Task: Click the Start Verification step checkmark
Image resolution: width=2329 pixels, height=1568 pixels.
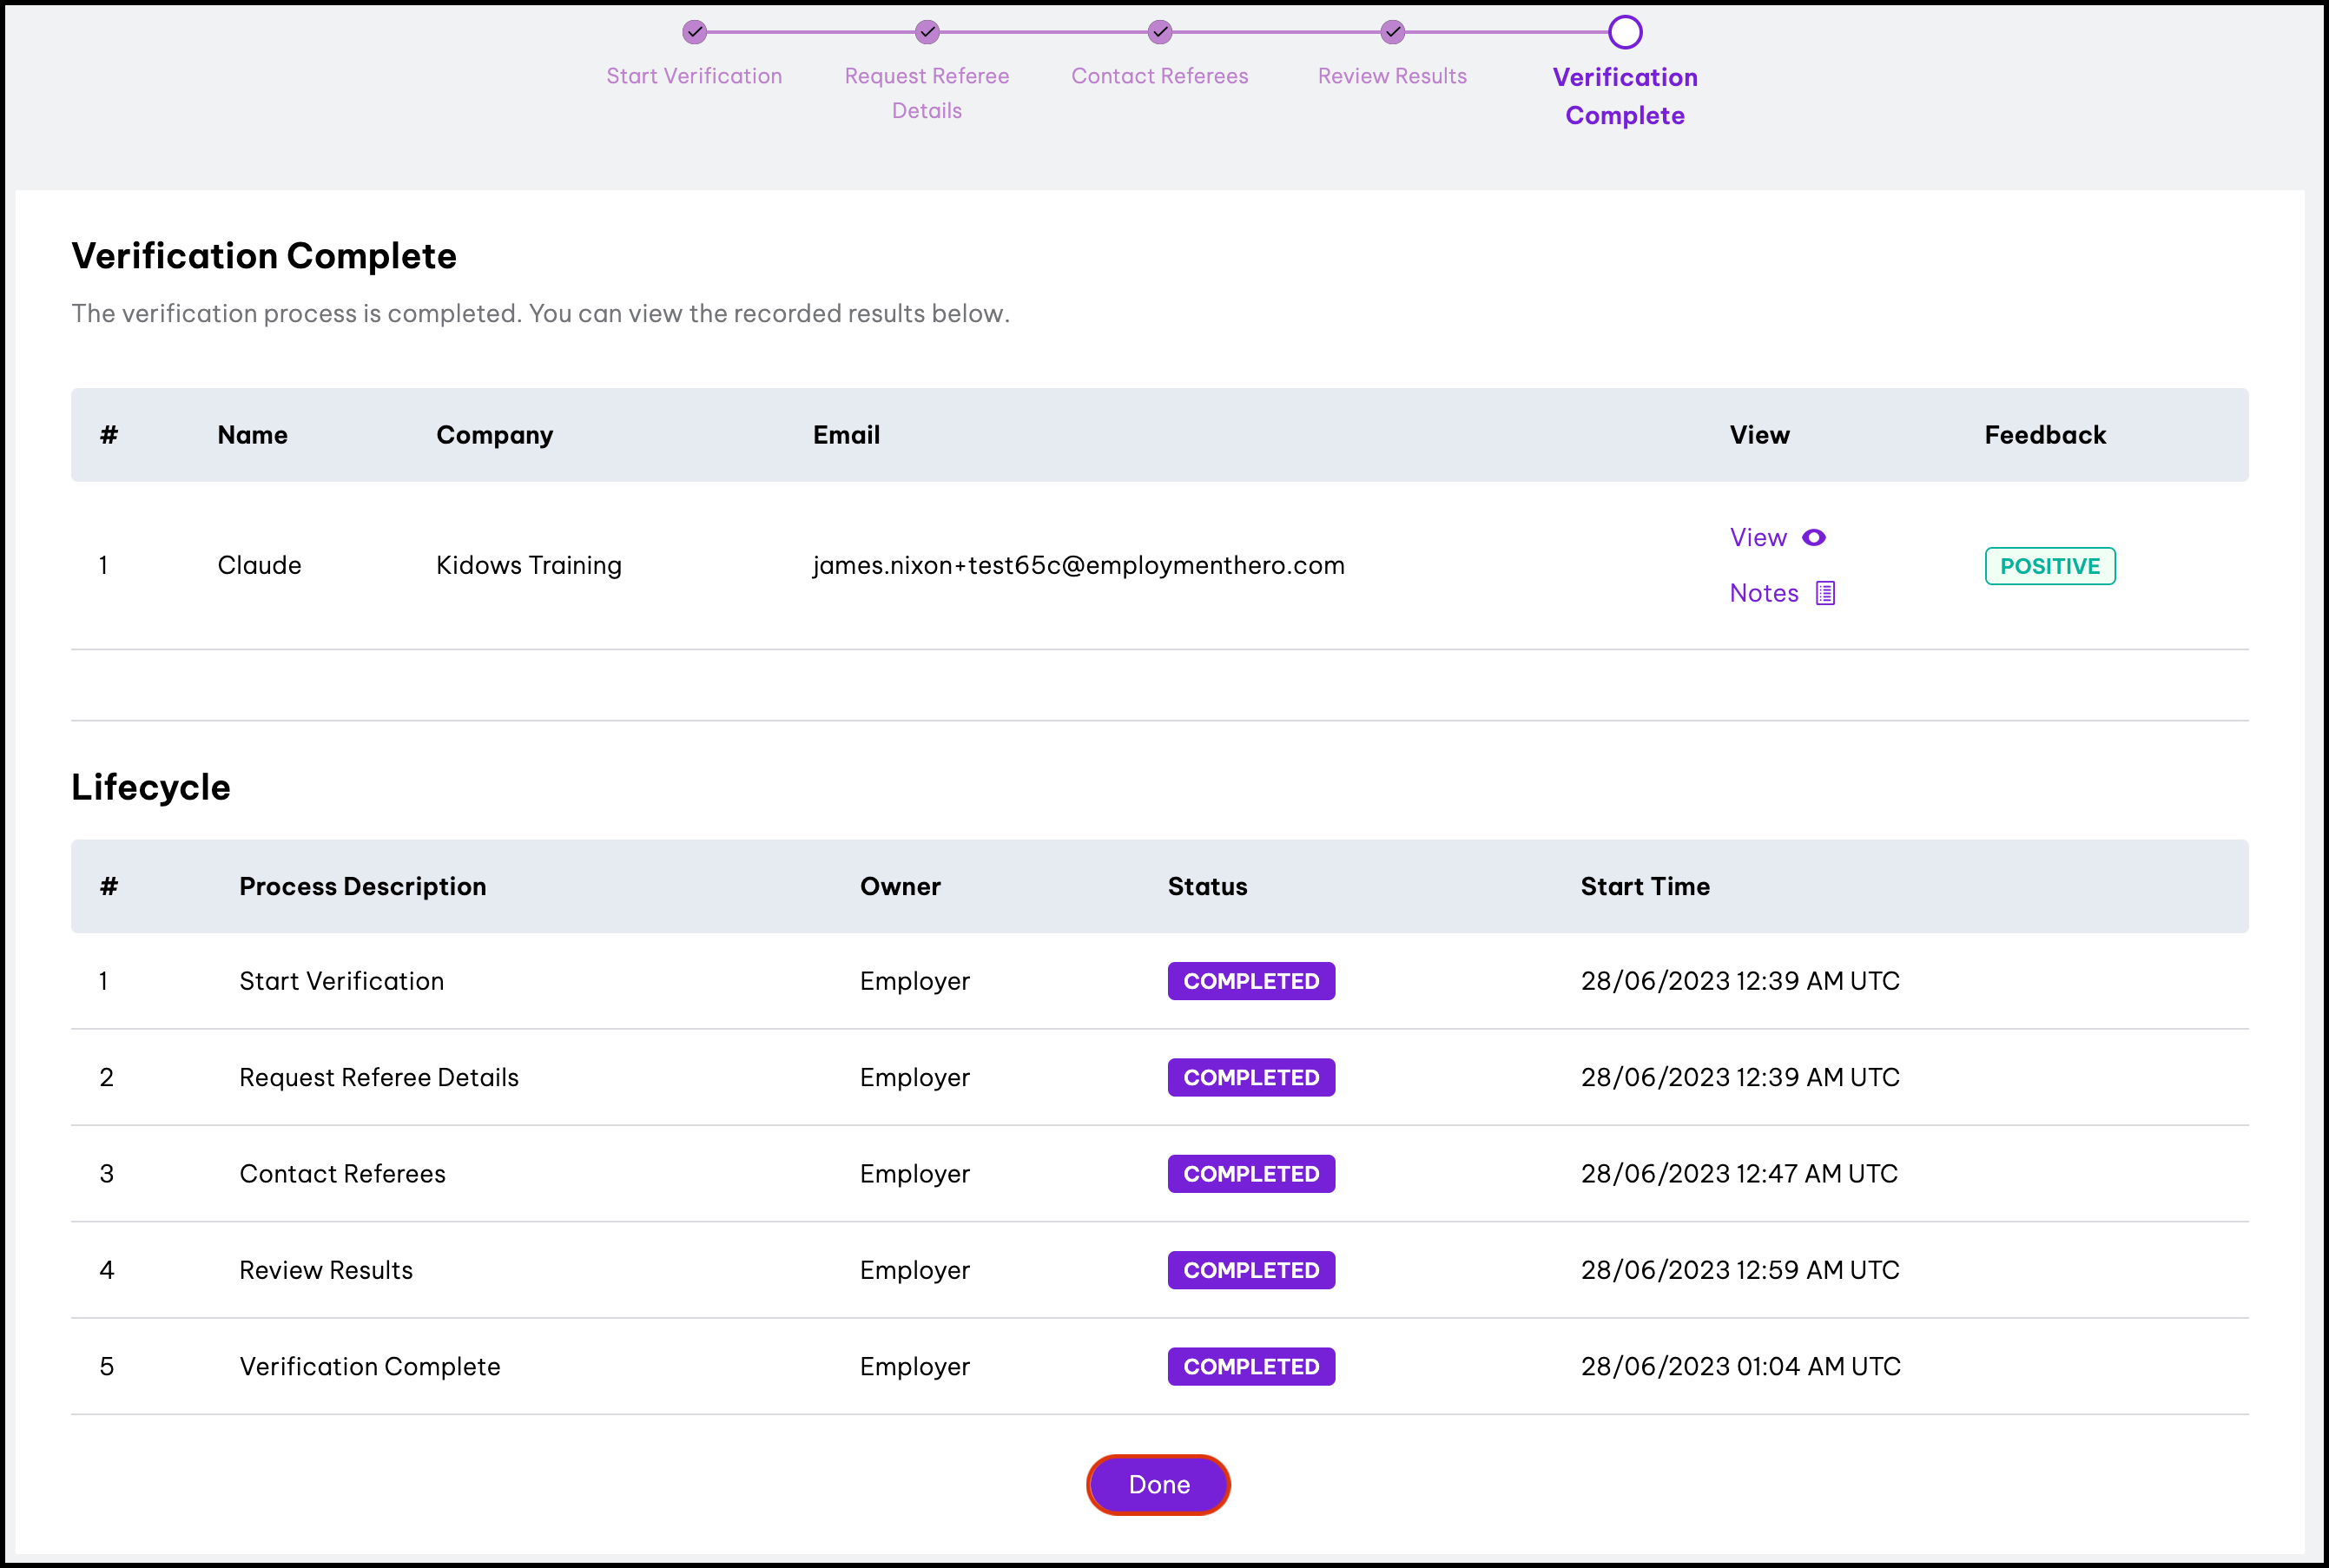Action: point(695,32)
